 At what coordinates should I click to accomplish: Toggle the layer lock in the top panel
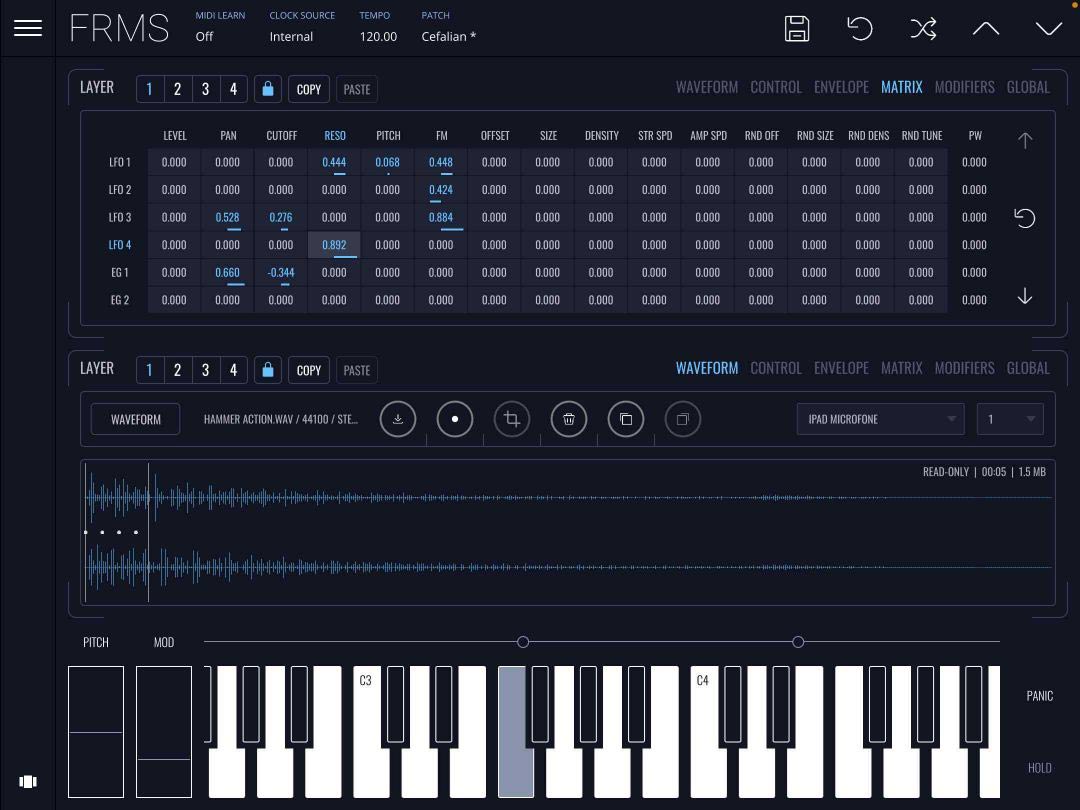pyautogui.click(x=267, y=88)
